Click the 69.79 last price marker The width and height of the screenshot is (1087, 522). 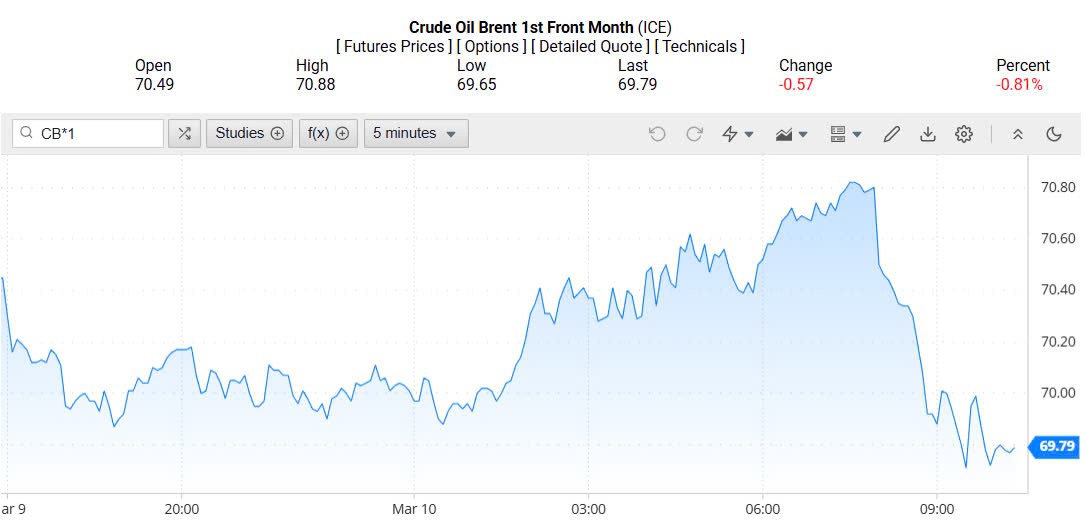(x=1056, y=446)
